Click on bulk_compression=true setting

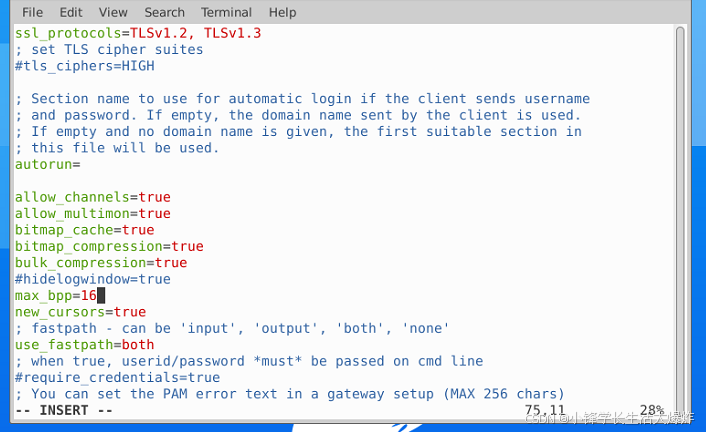[100, 263]
